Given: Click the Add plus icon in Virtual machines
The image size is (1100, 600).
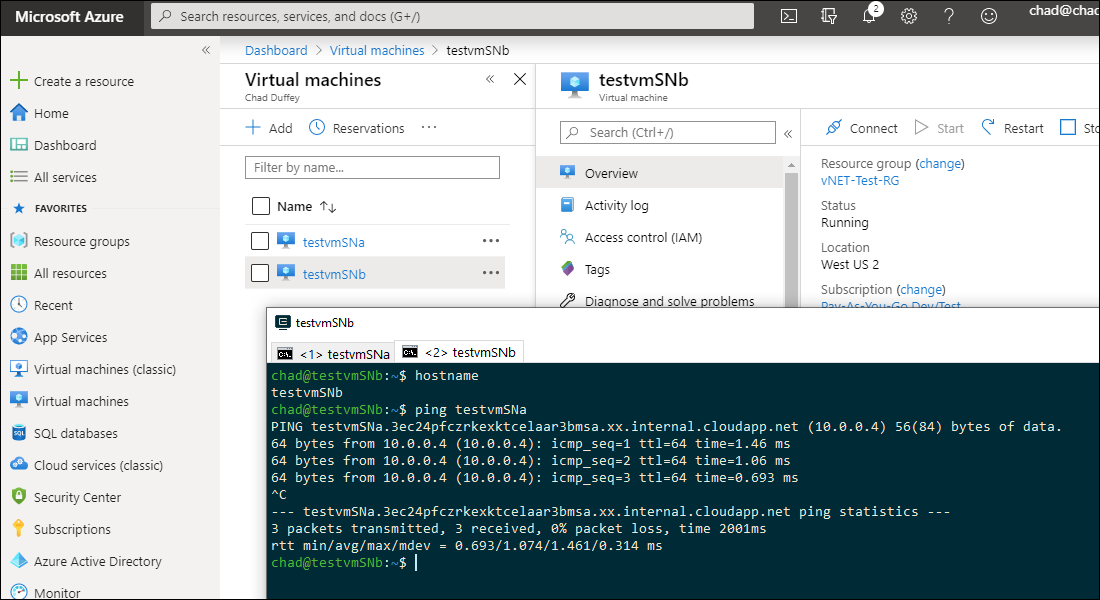Looking at the screenshot, I should [x=253, y=128].
